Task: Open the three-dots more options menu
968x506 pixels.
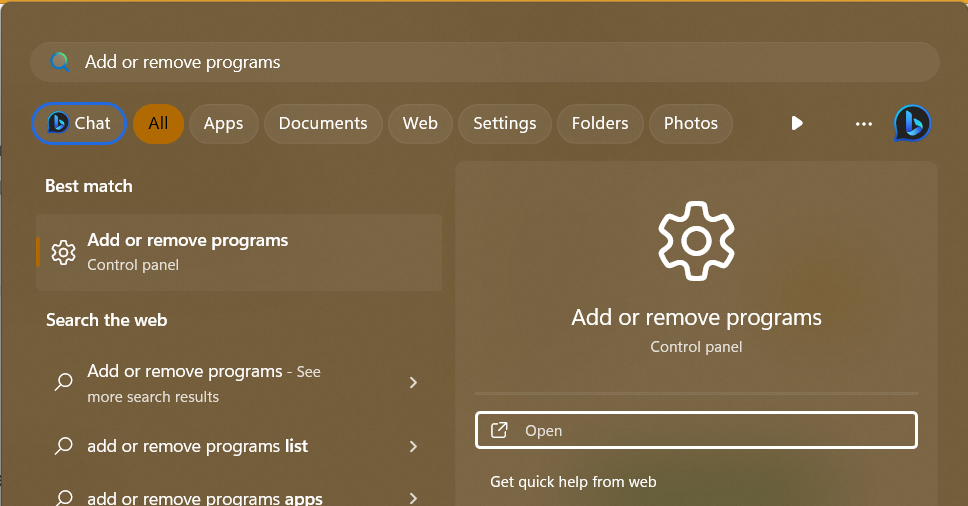Action: [x=864, y=123]
